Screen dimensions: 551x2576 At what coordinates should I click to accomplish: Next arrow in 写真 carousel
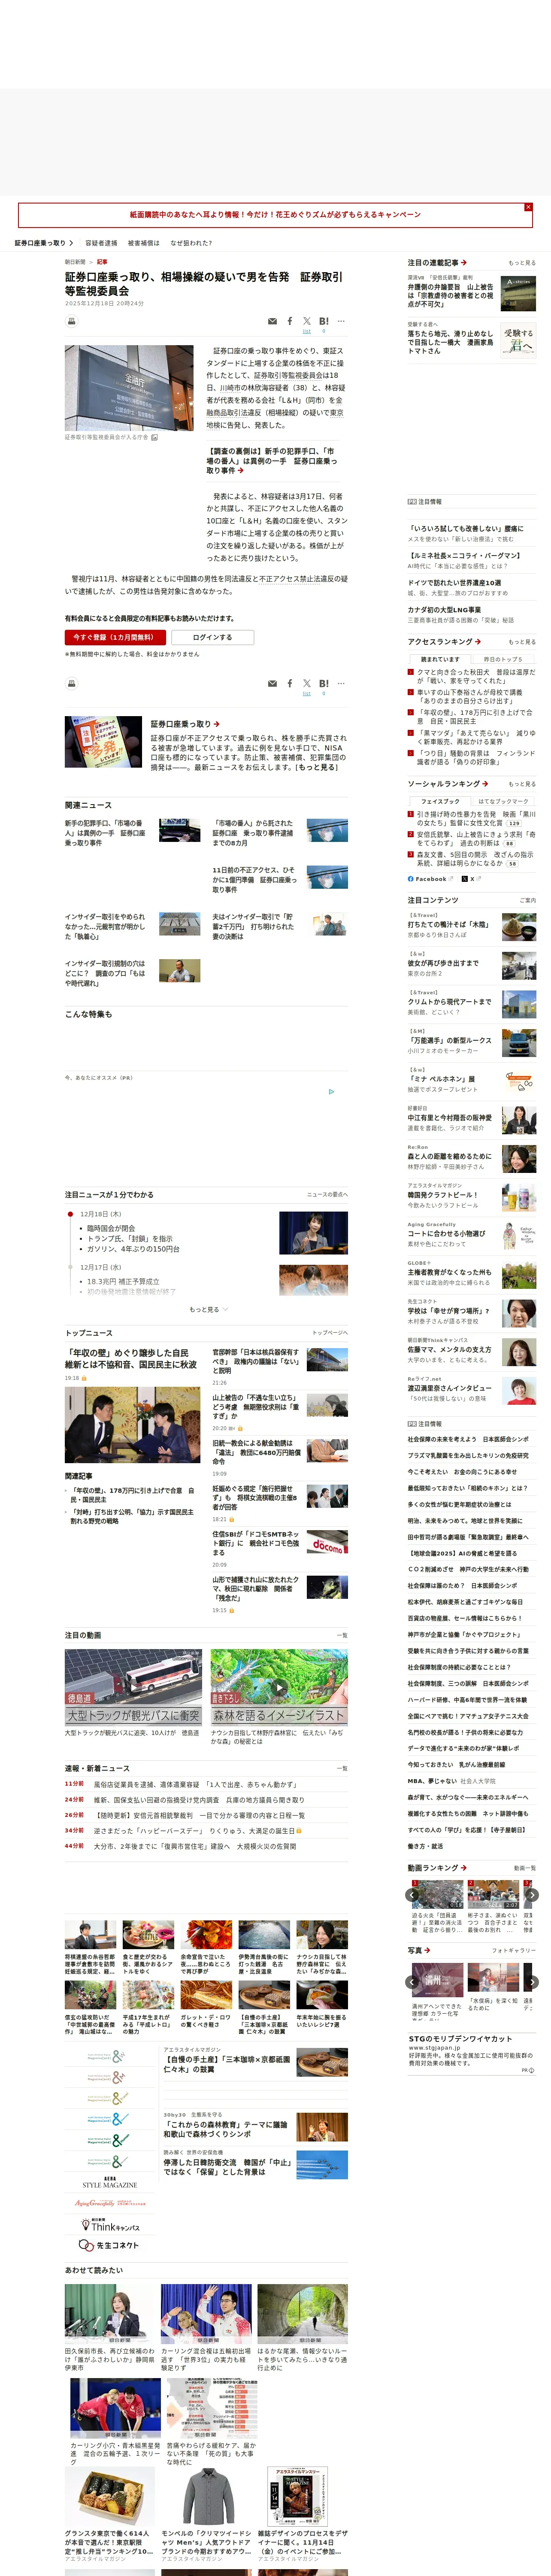tap(532, 1981)
